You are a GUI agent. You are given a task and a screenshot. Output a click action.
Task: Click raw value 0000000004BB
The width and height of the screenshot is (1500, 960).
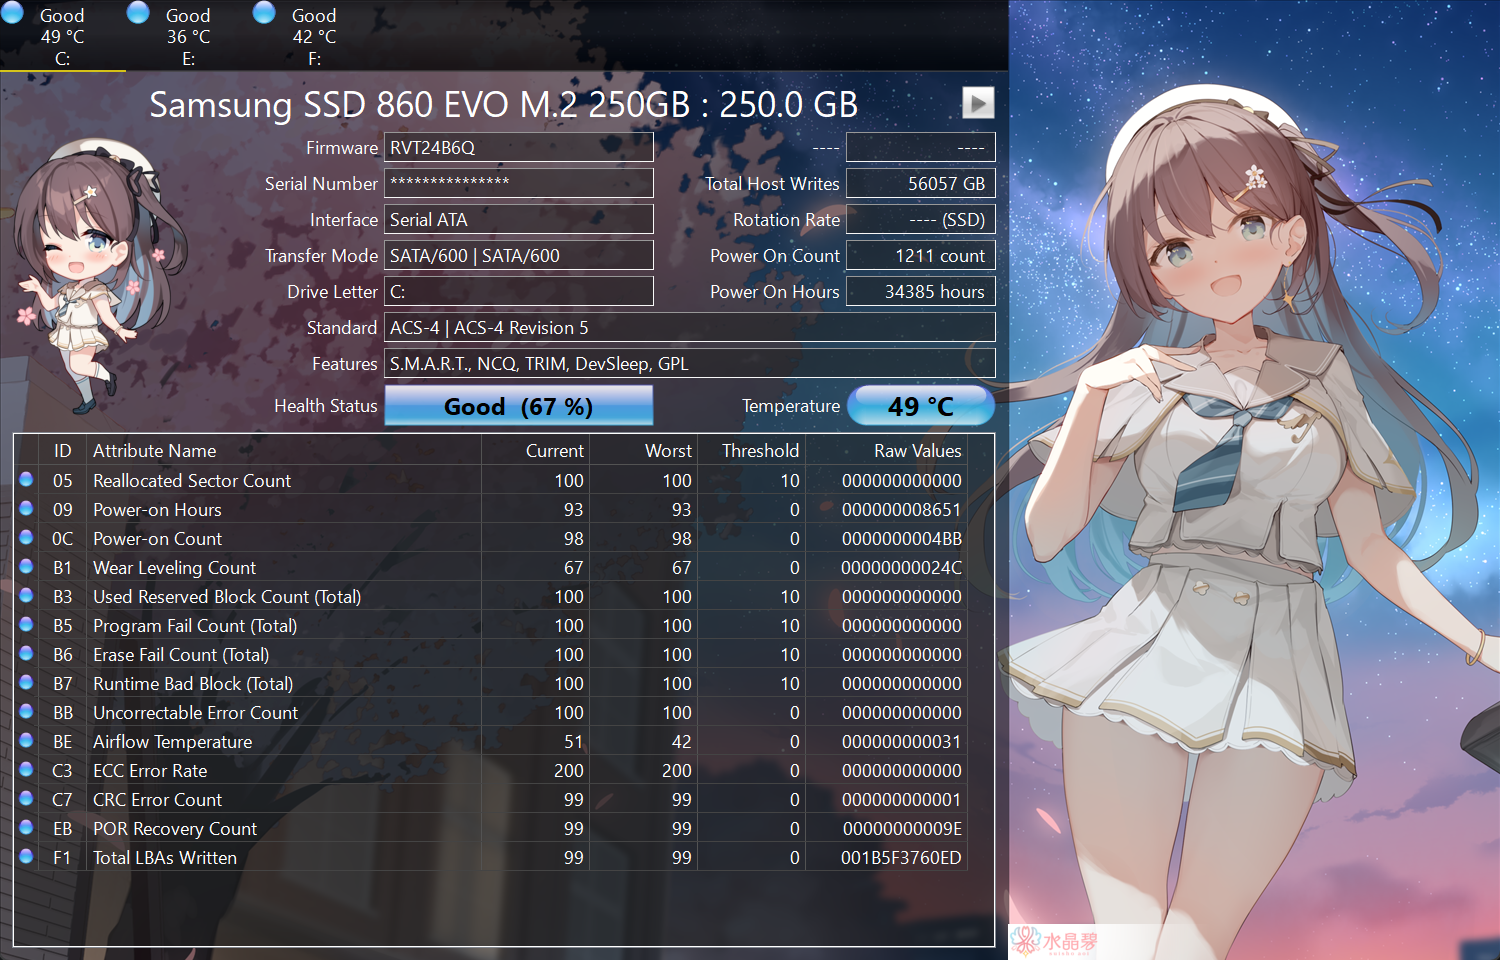pos(902,539)
